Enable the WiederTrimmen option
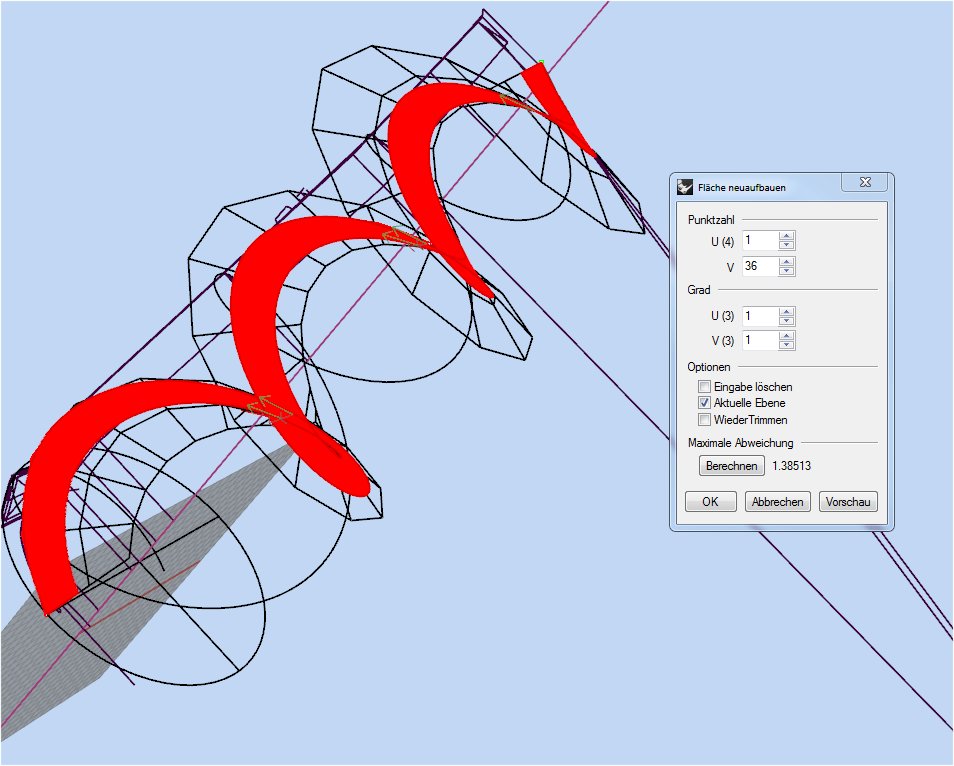 coord(704,419)
